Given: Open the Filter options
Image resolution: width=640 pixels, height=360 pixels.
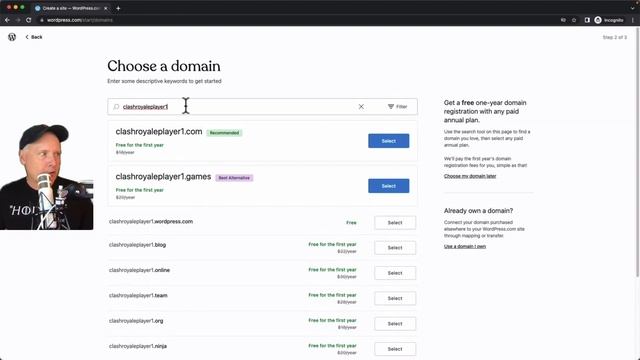Looking at the screenshot, I should 398,107.
